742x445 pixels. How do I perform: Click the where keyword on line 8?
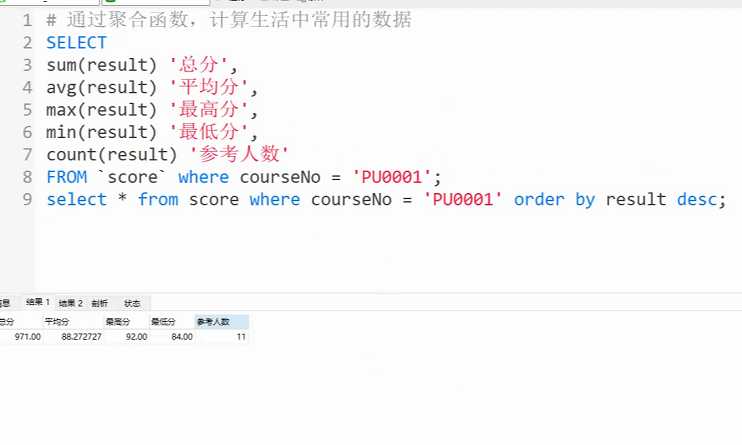pyautogui.click(x=203, y=177)
